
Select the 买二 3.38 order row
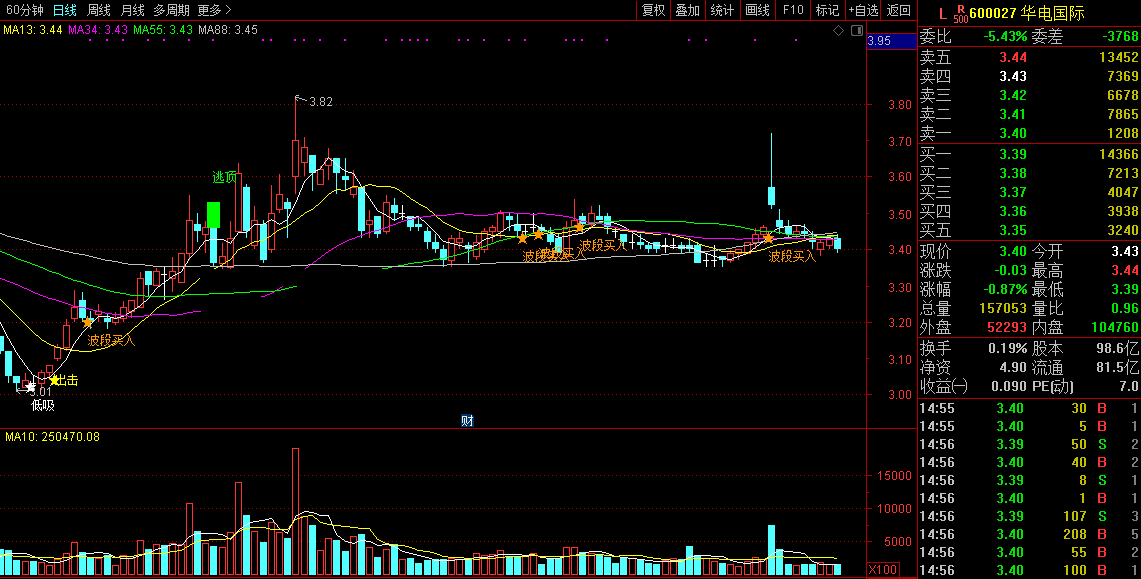(1029, 173)
